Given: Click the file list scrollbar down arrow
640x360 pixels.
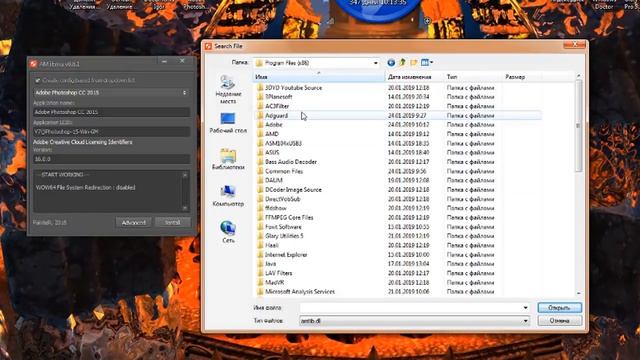Looking at the screenshot, I should point(578,293).
